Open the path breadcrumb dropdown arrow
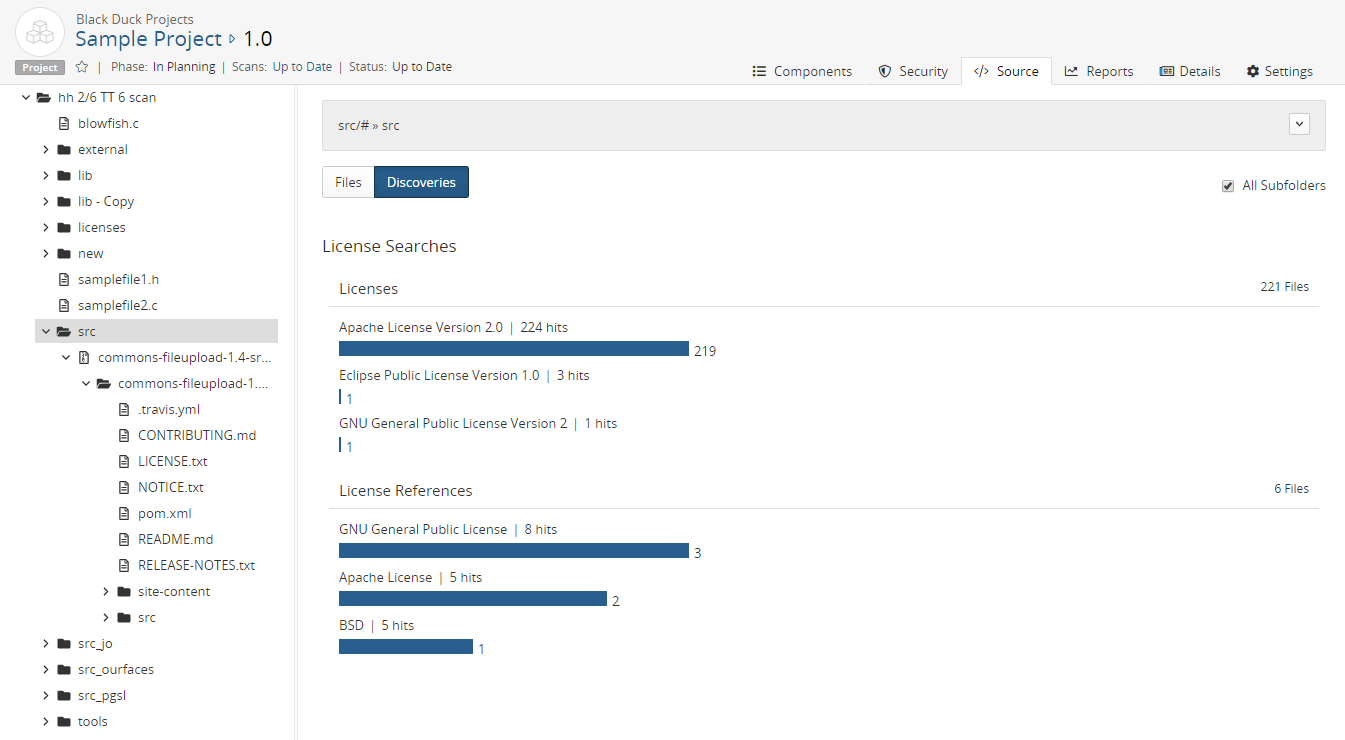This screenshot has height=740, width=1345. click(x=1299, y=124)
